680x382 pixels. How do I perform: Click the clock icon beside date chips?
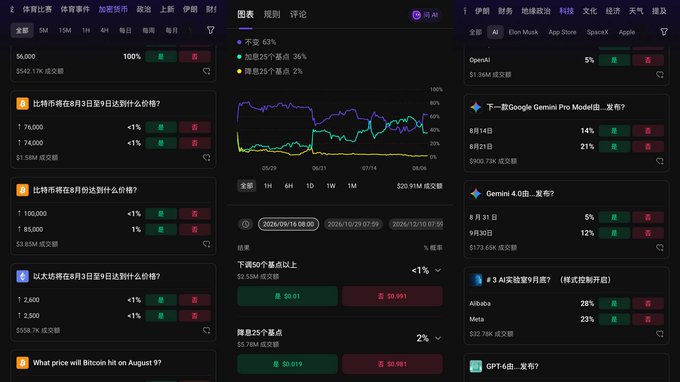pyautogui.click(x=245, y=224)
